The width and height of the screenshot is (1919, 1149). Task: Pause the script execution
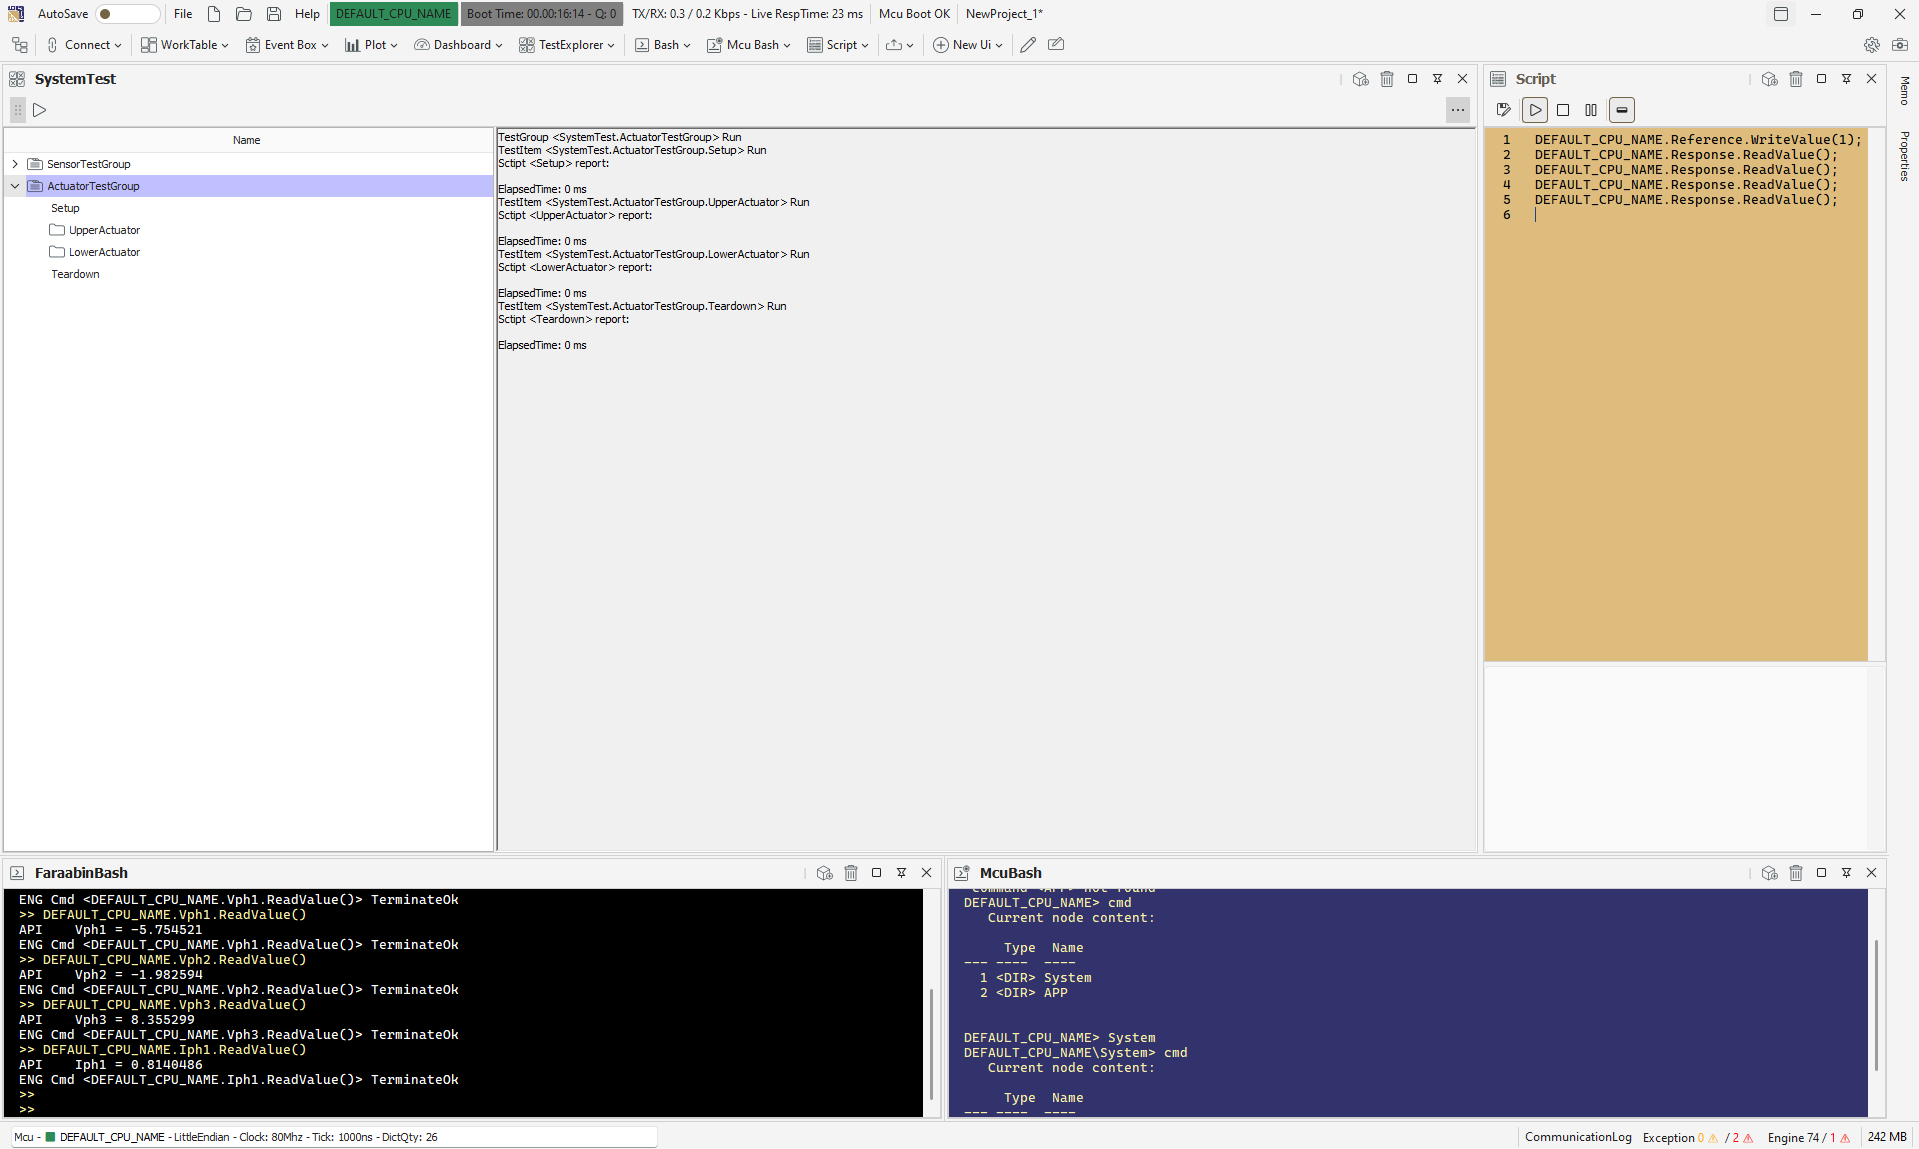tap(1591, 110)
